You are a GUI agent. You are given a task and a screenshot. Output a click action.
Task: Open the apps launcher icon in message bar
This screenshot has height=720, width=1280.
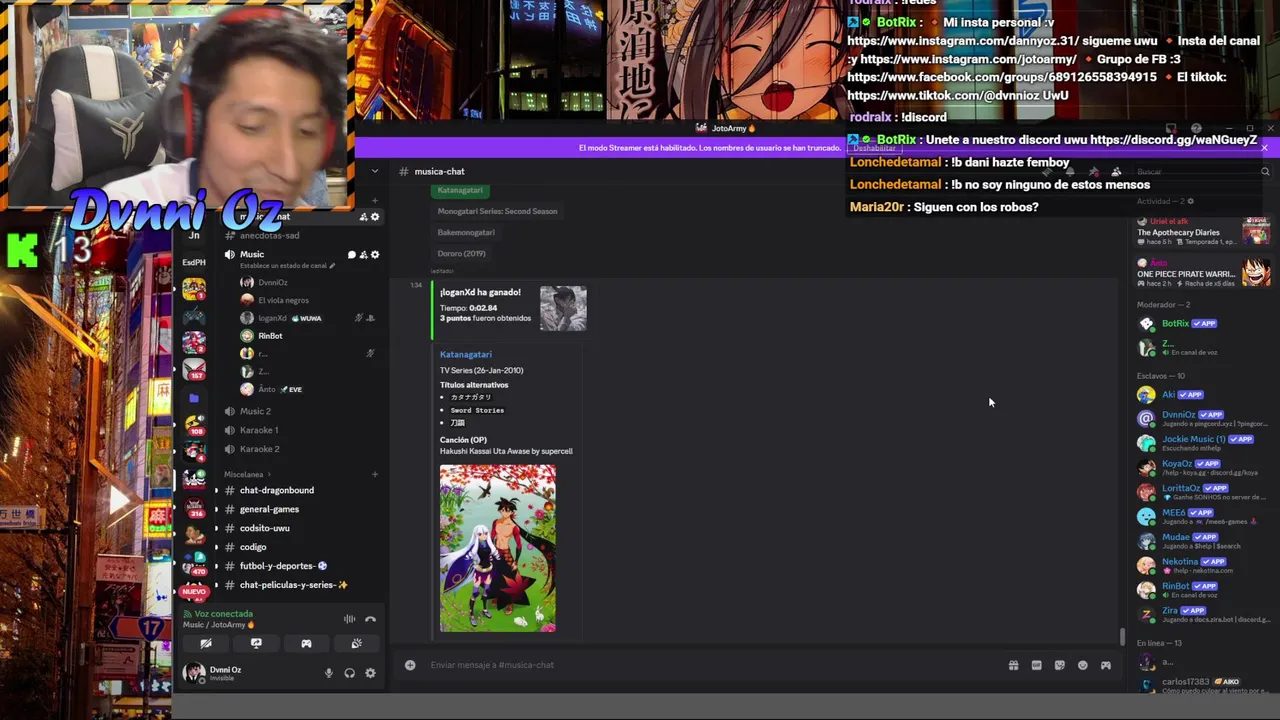coord(1105,665)
